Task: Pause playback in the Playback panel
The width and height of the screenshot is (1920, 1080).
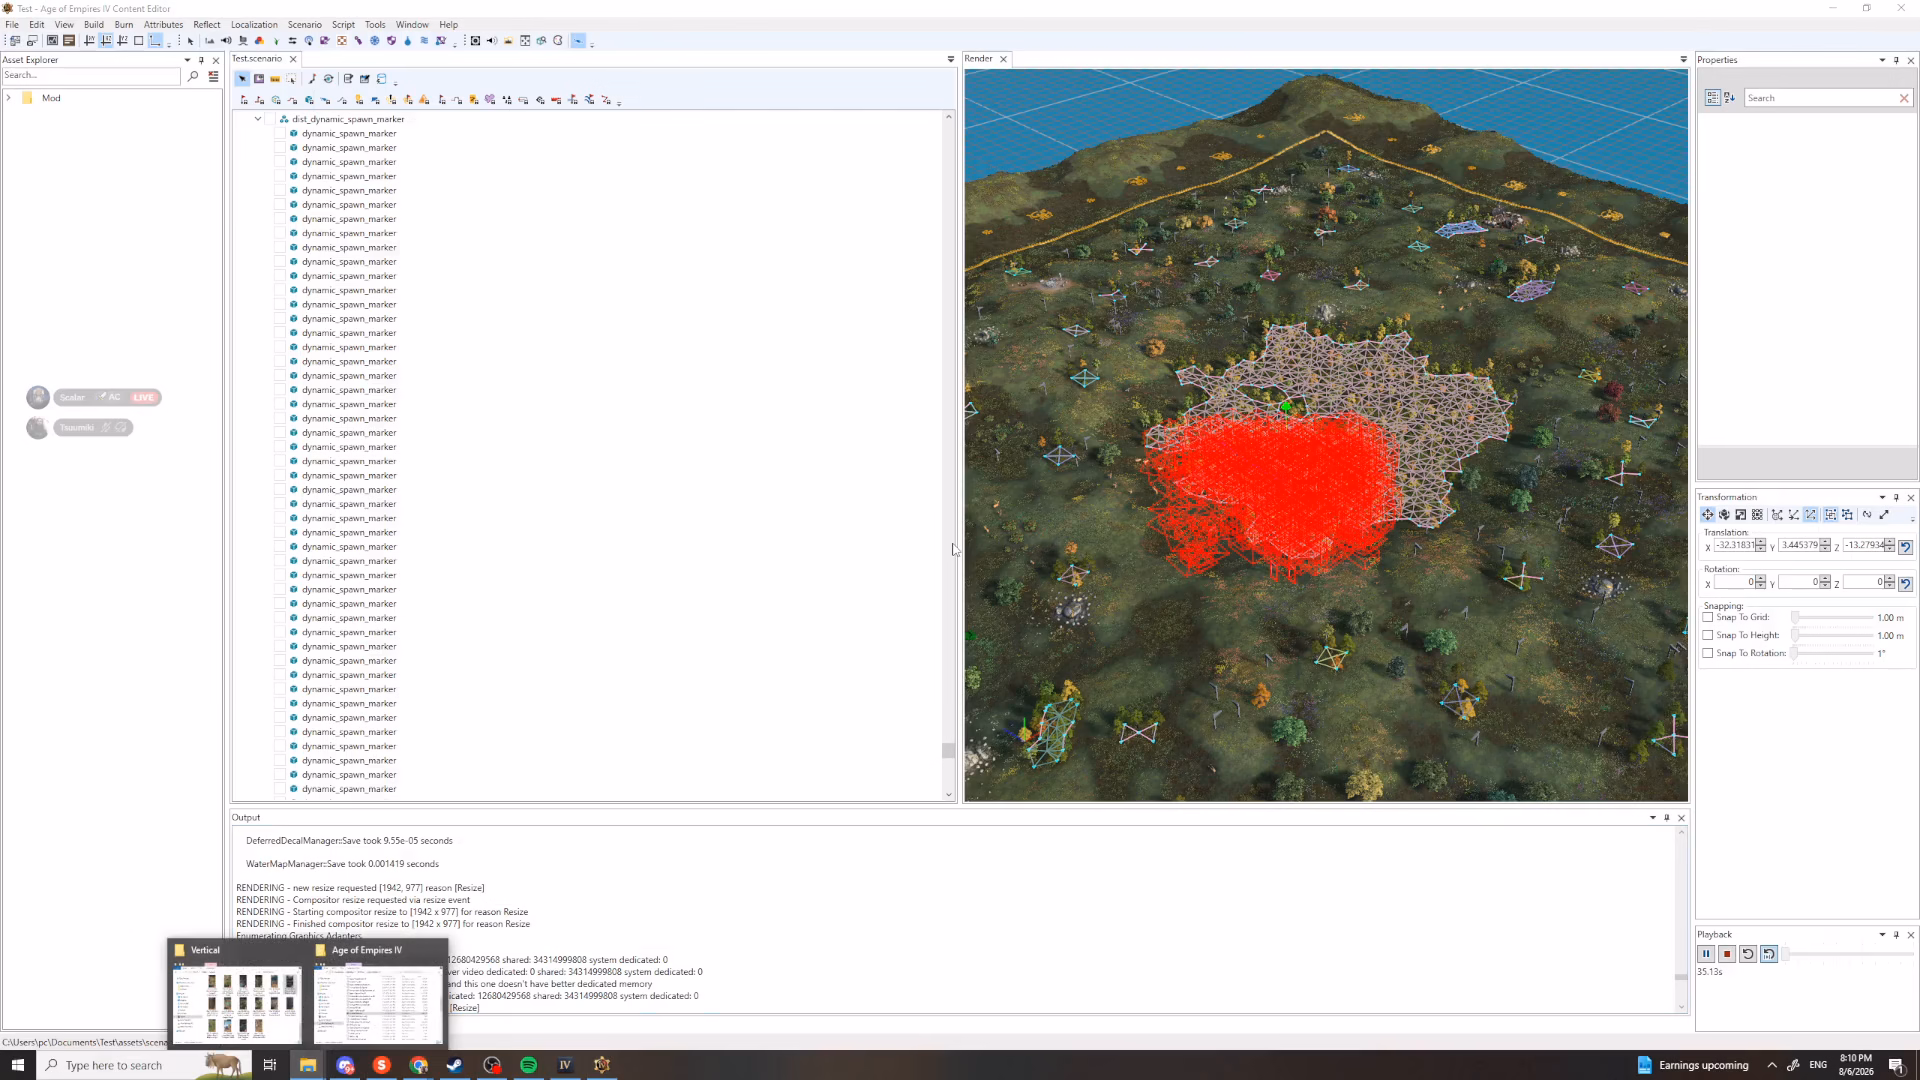Action: tap(1706, 954)
